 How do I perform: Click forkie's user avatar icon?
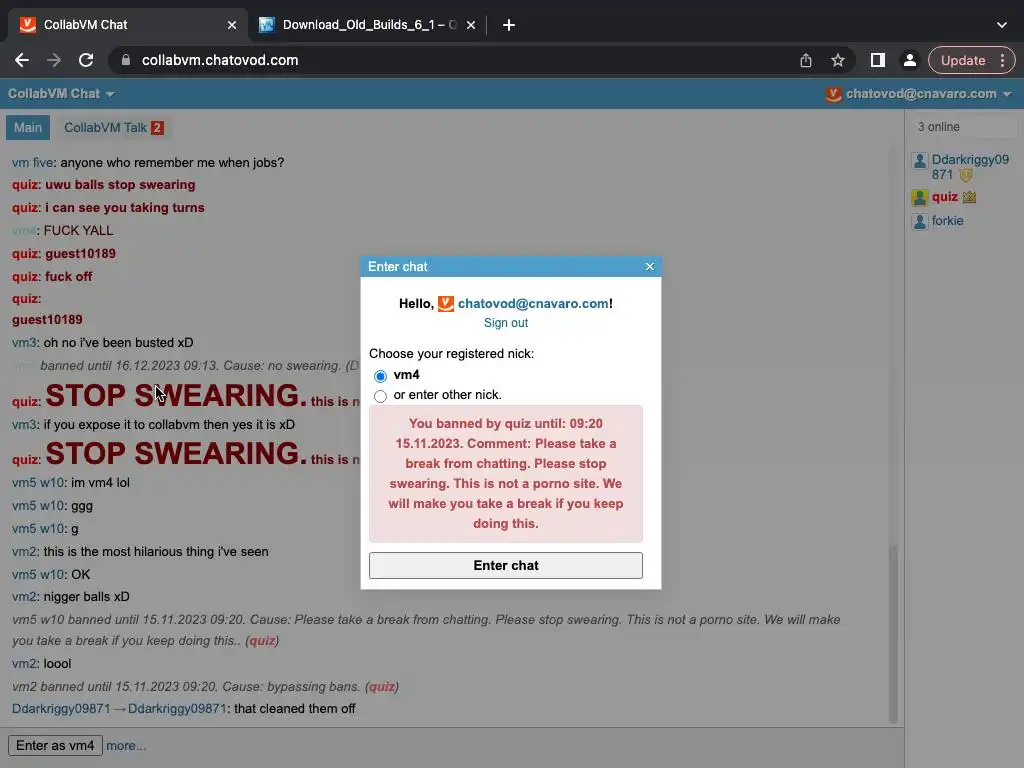(x=920, y=221)
